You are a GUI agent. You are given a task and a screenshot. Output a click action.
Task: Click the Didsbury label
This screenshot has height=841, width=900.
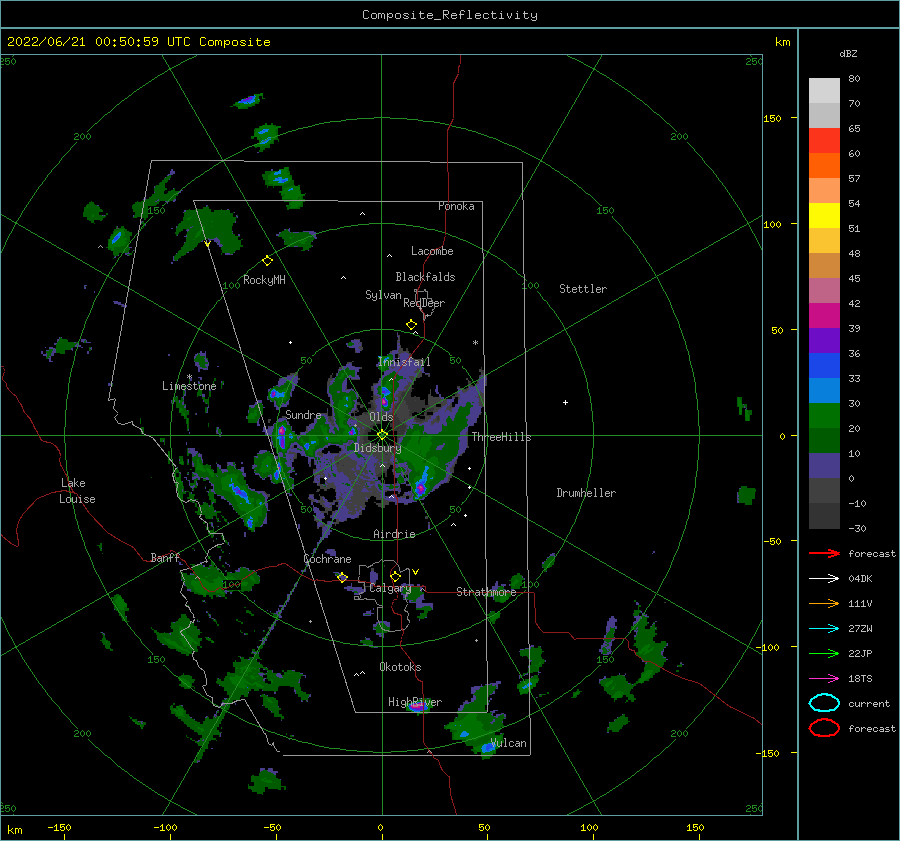tap(378, 448)
